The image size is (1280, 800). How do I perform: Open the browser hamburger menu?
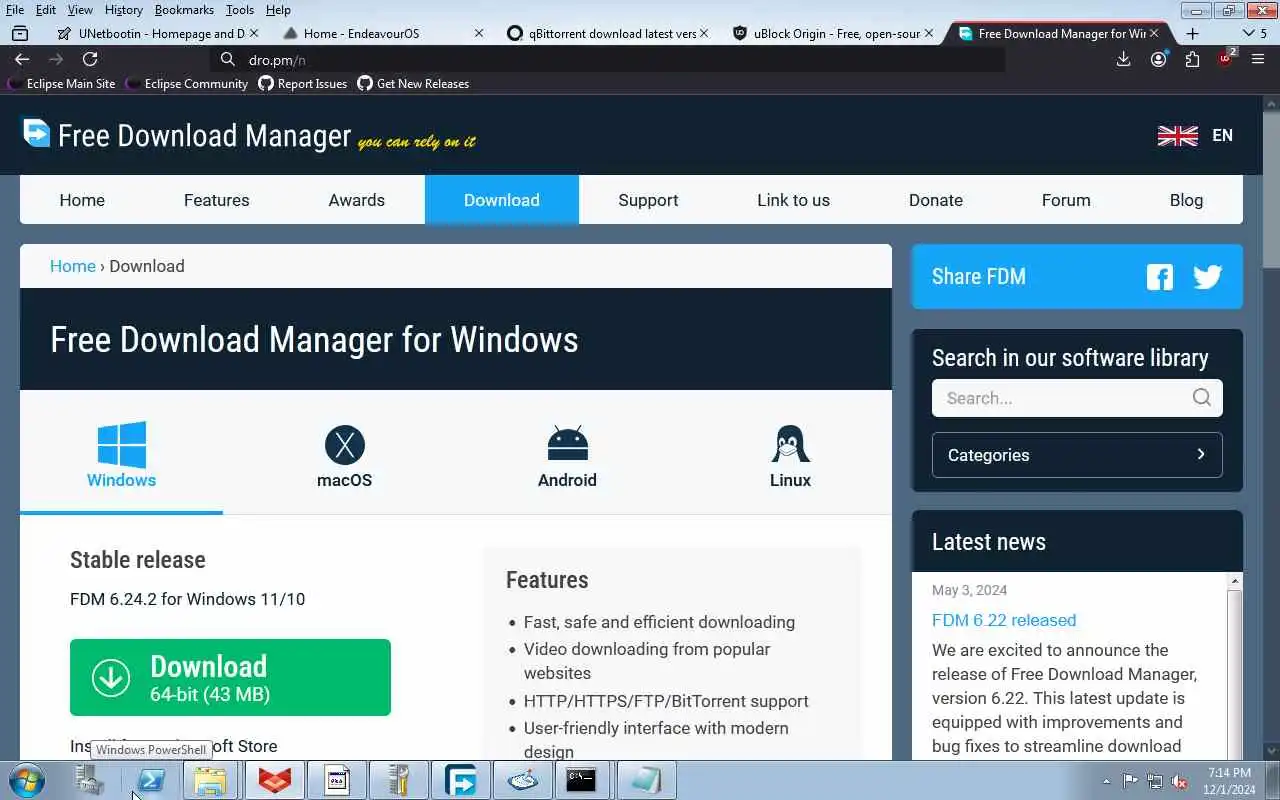pos(1259,59)
